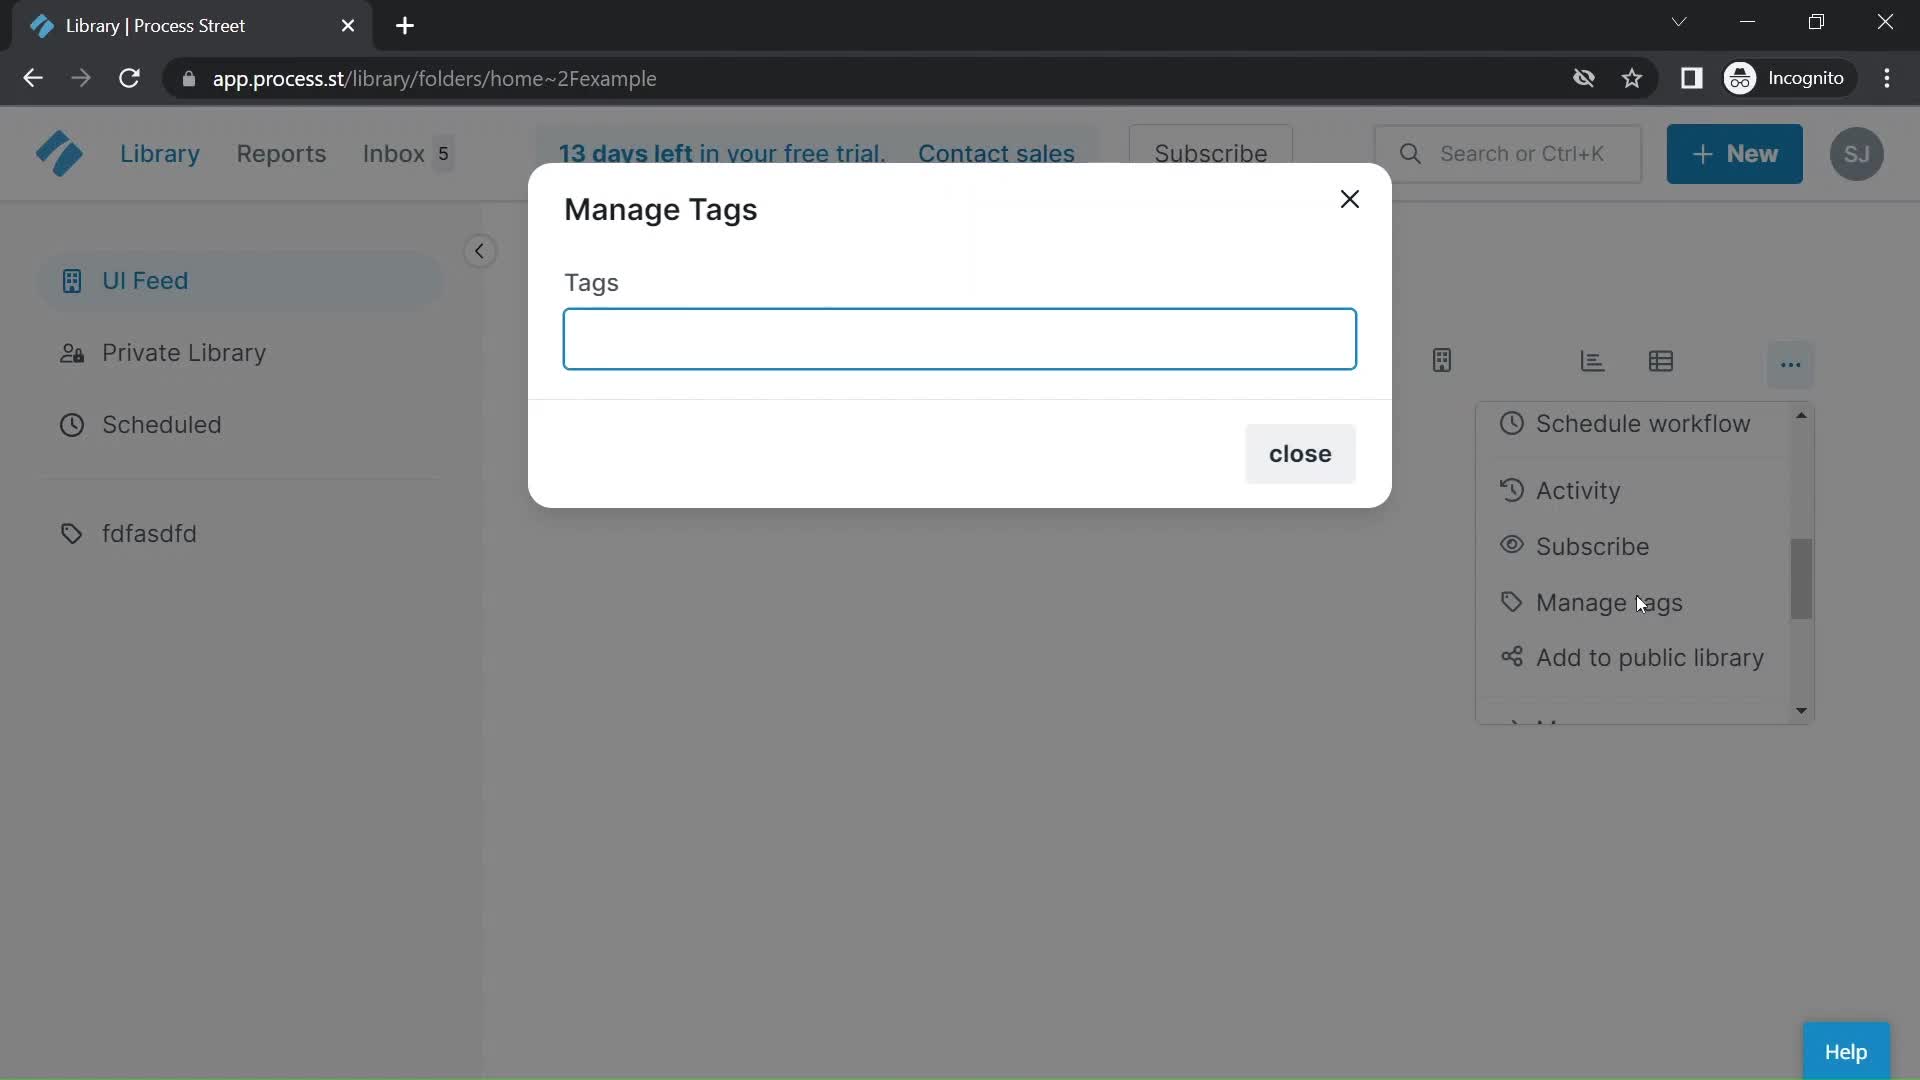1920x1080 pixels.
Task: Open the Library navigation item
Action: pyautogui.click(x=160, y=153)
